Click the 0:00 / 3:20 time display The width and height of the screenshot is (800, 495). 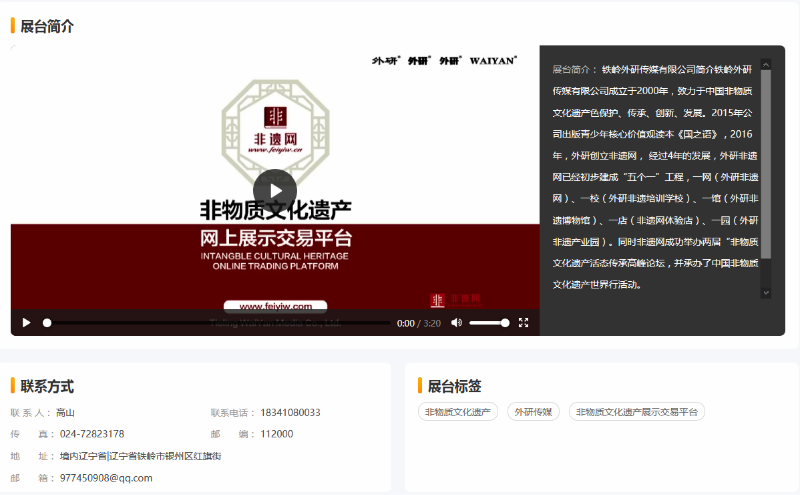click(x=418, y=323)
